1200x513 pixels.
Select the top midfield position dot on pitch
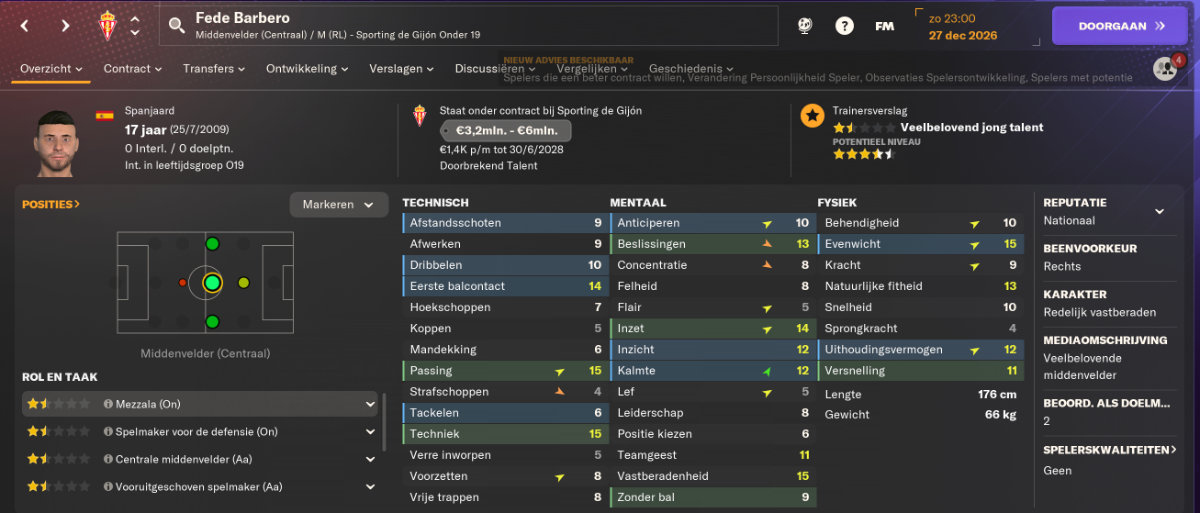[x=212, y=244]
